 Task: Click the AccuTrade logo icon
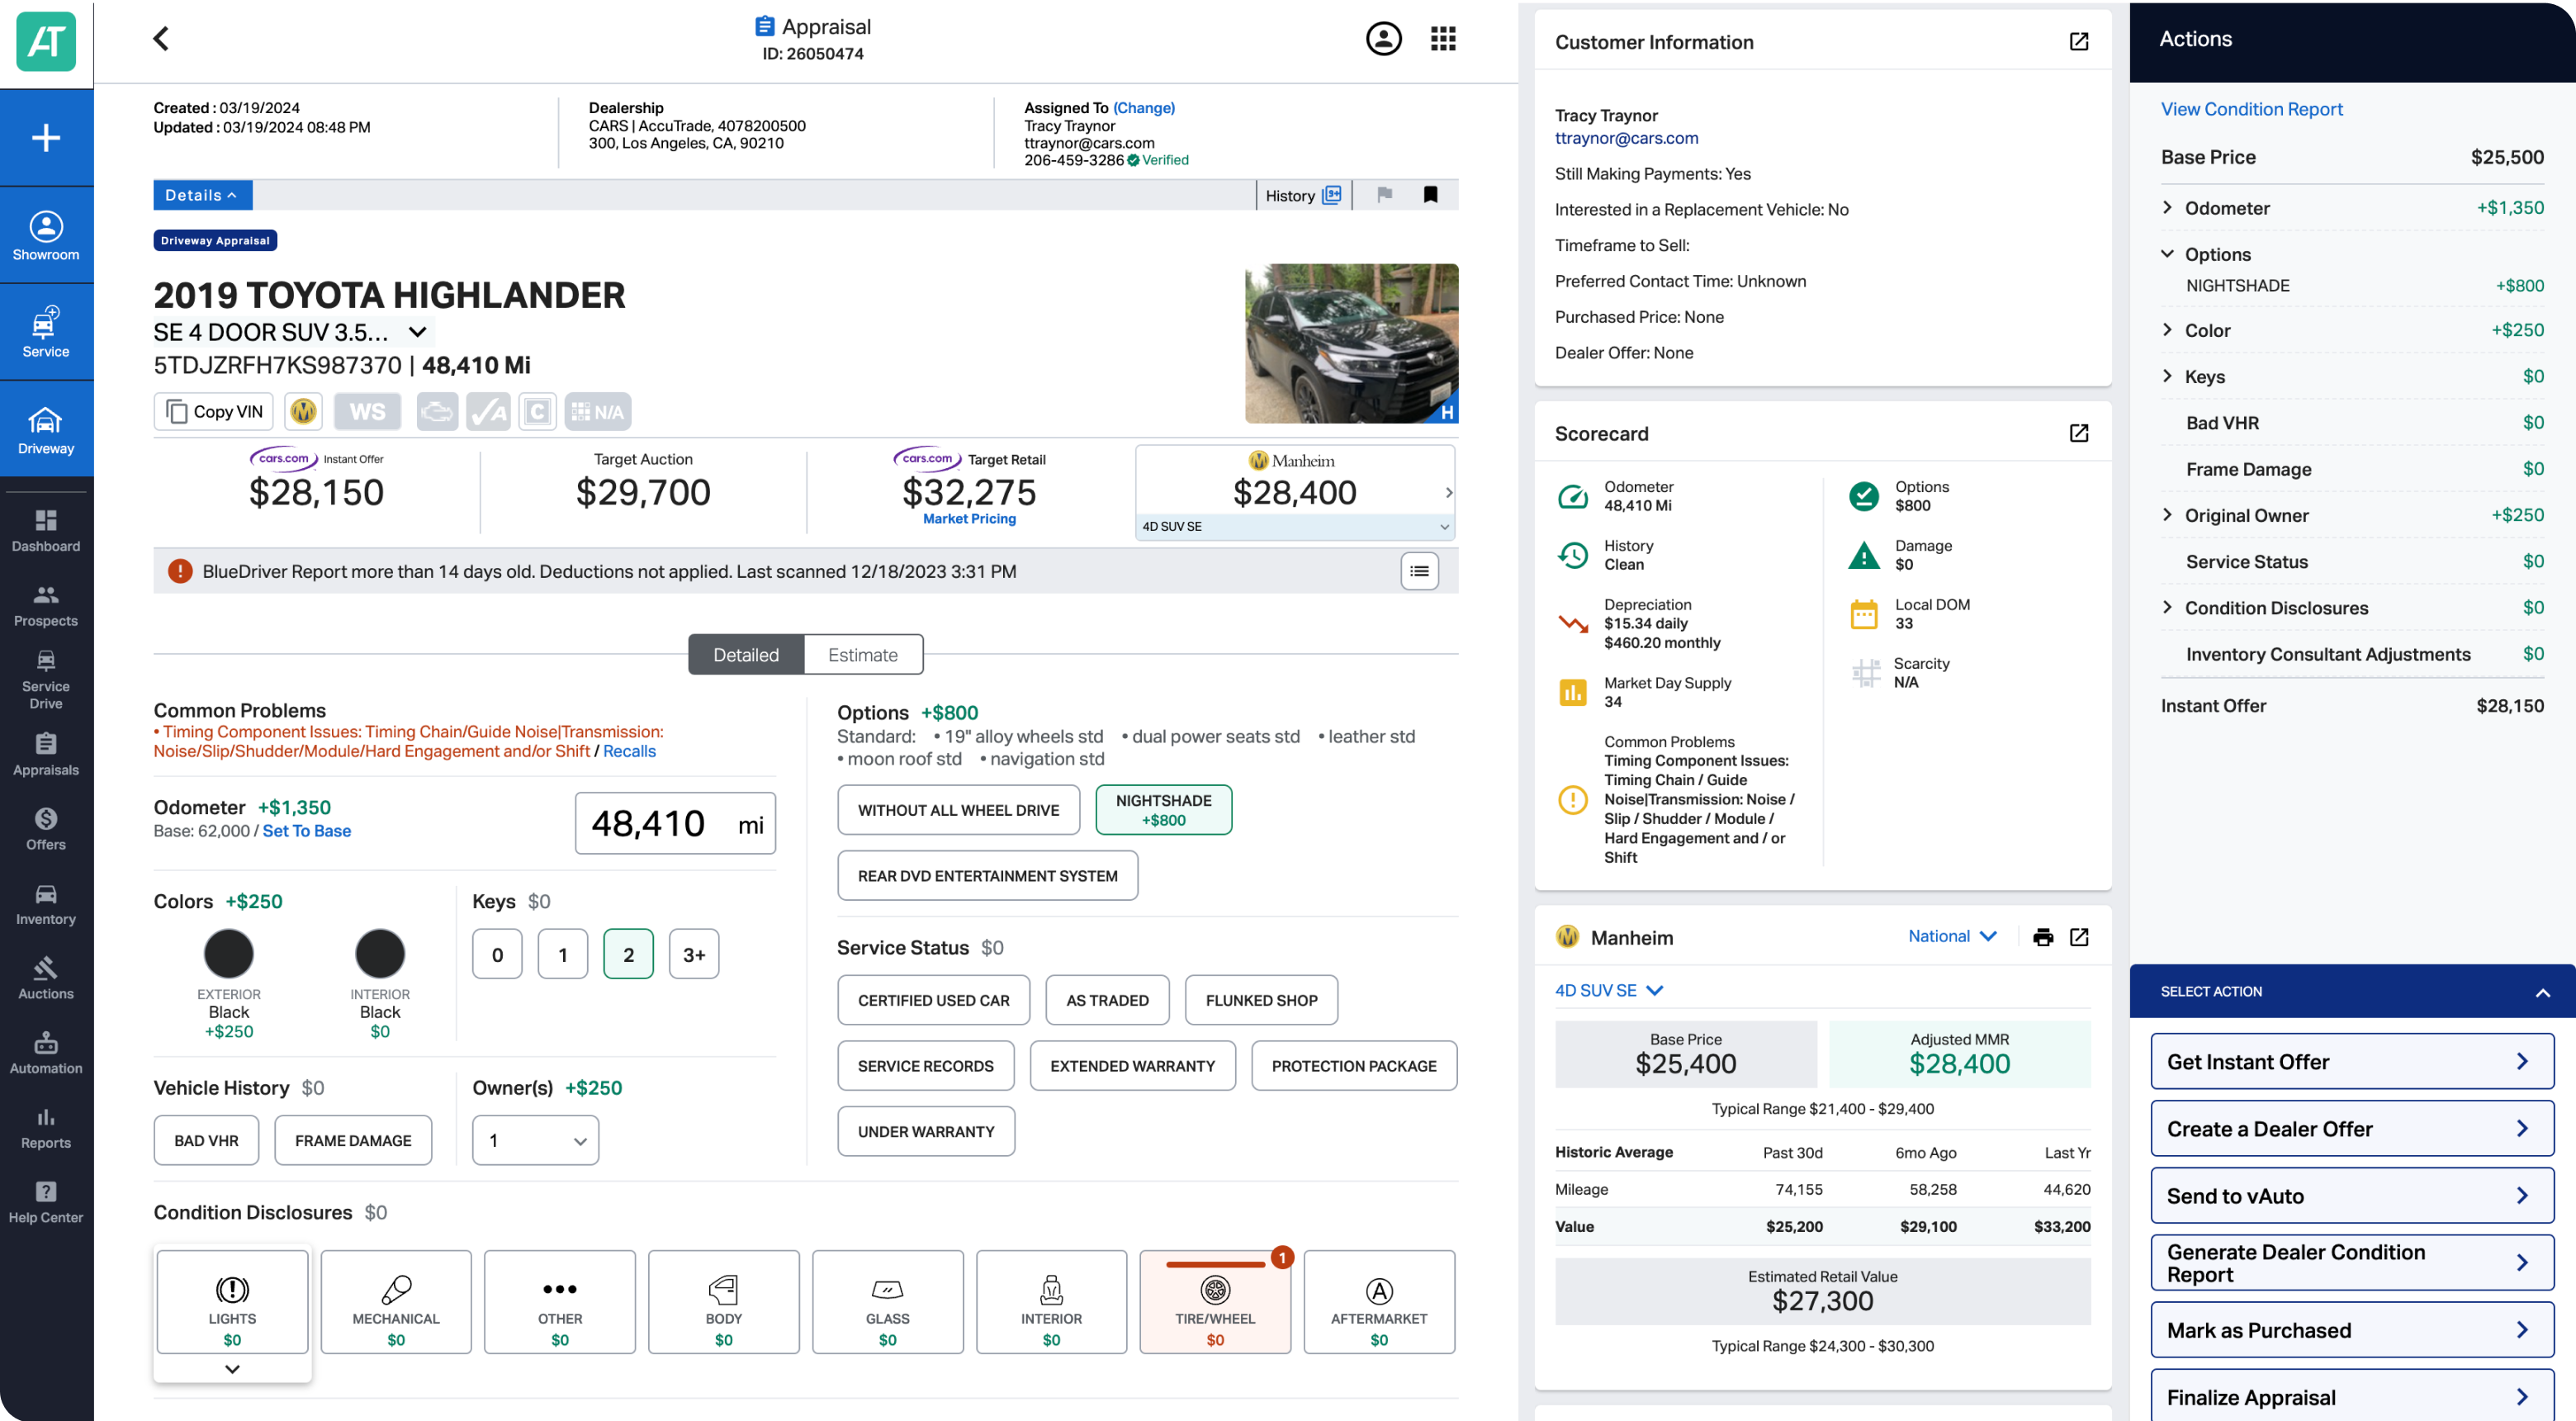[46, 41]
